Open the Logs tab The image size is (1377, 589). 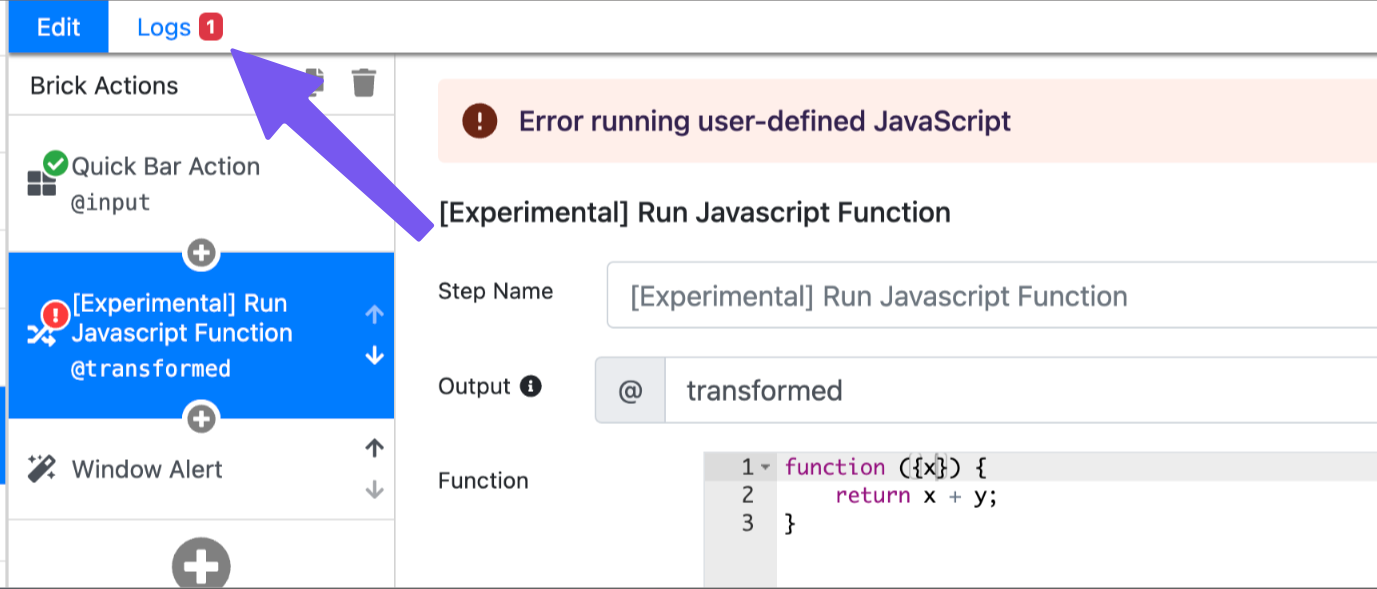click(x=164, y=27)
